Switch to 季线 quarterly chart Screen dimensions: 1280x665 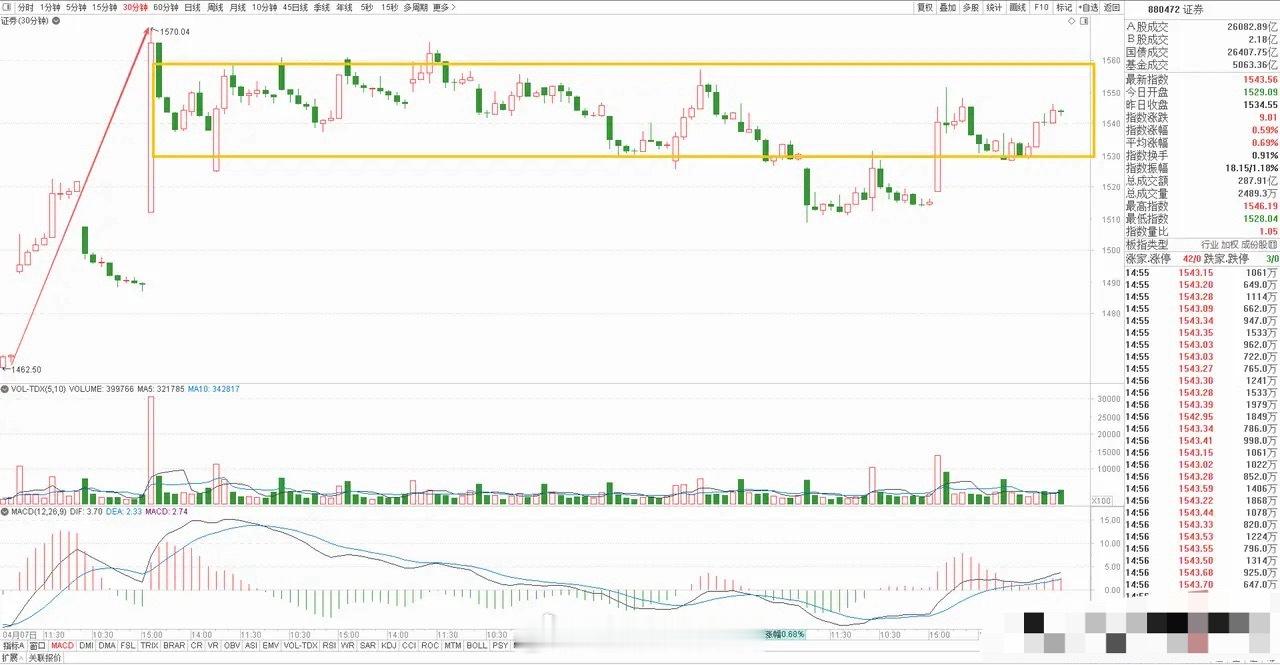tap(322, 7)
